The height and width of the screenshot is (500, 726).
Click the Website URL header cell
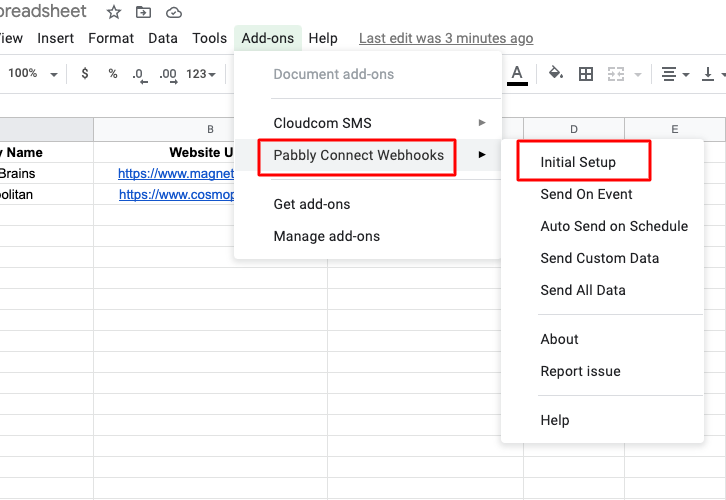coord(164,152)
